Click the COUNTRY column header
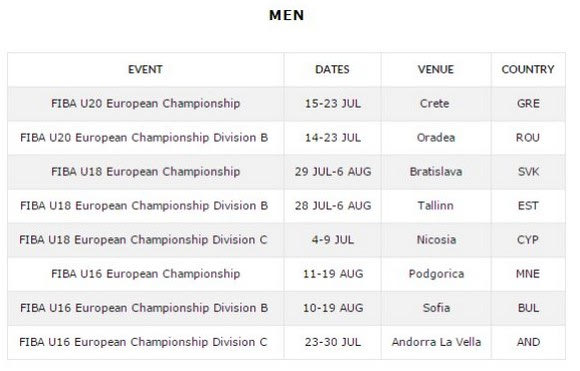The image size is (580, 371). 528,70
